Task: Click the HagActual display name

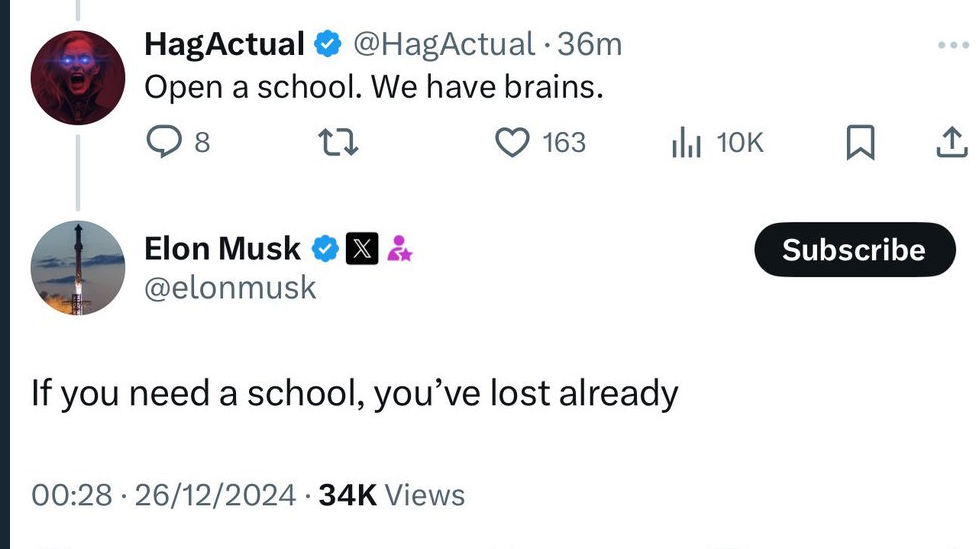Action: pos(224,44)
